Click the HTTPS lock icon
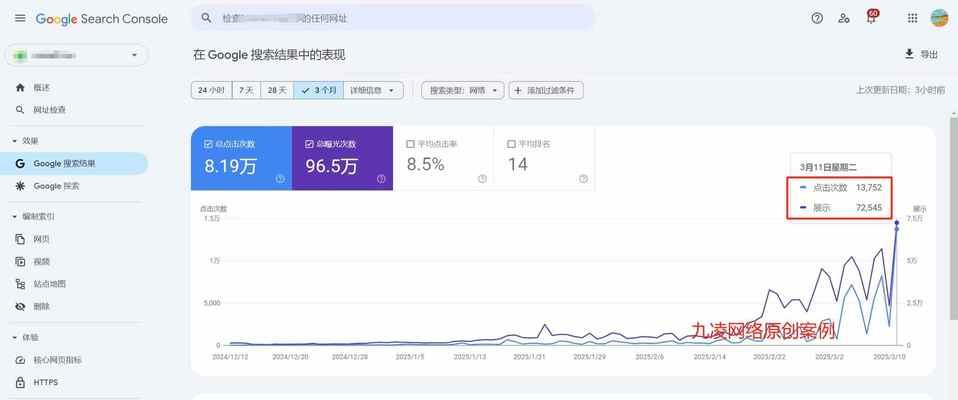This screenshot has height=400, width=958. [20, 382]
